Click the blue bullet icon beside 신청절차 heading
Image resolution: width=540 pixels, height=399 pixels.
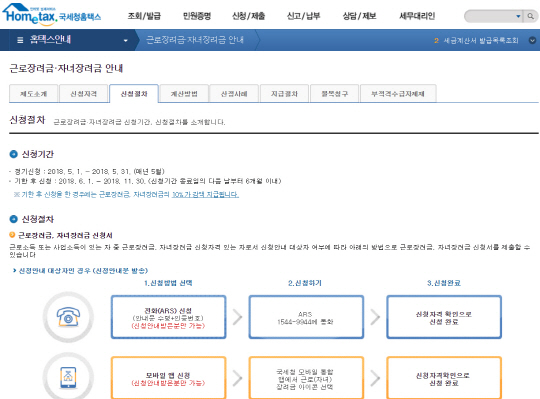coord(13,219)
